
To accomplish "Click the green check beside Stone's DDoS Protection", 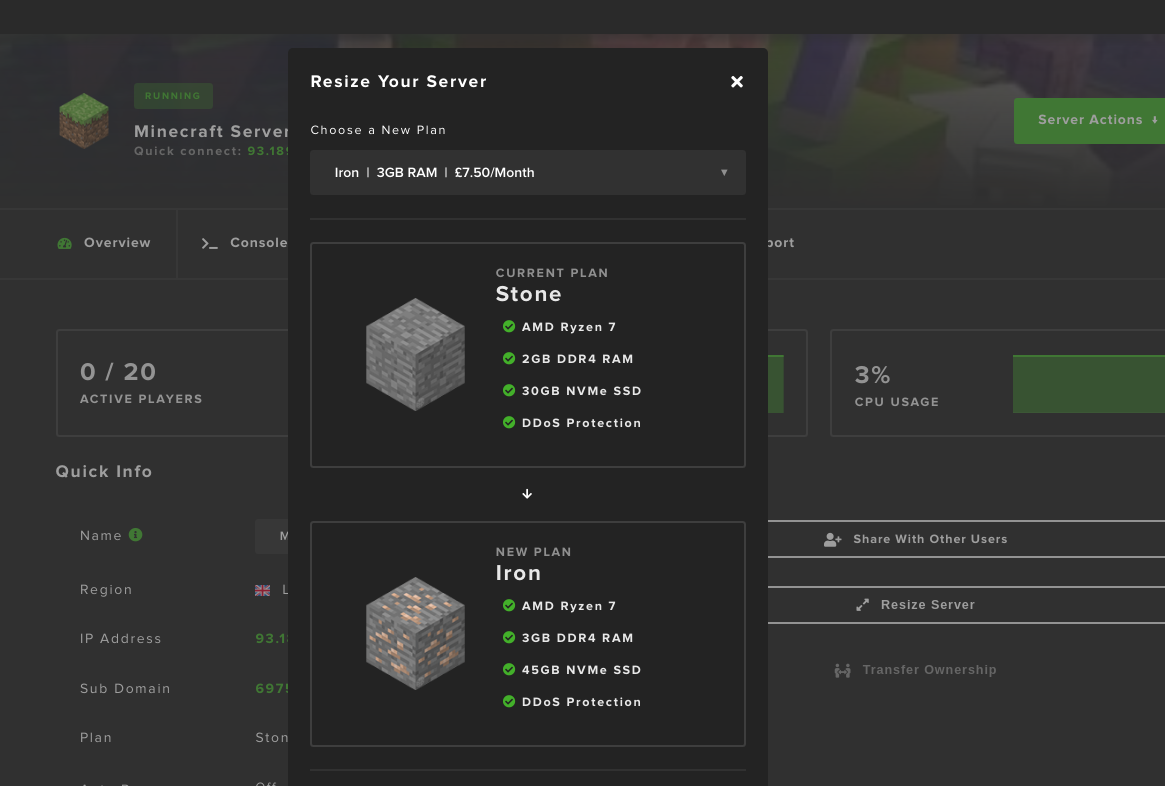I will pos(509,422).
